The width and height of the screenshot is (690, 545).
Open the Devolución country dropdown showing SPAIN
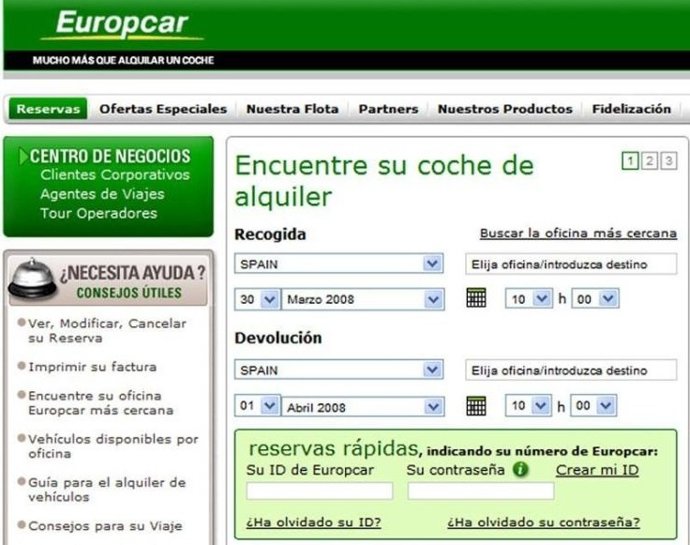click(x=339, y=370)
